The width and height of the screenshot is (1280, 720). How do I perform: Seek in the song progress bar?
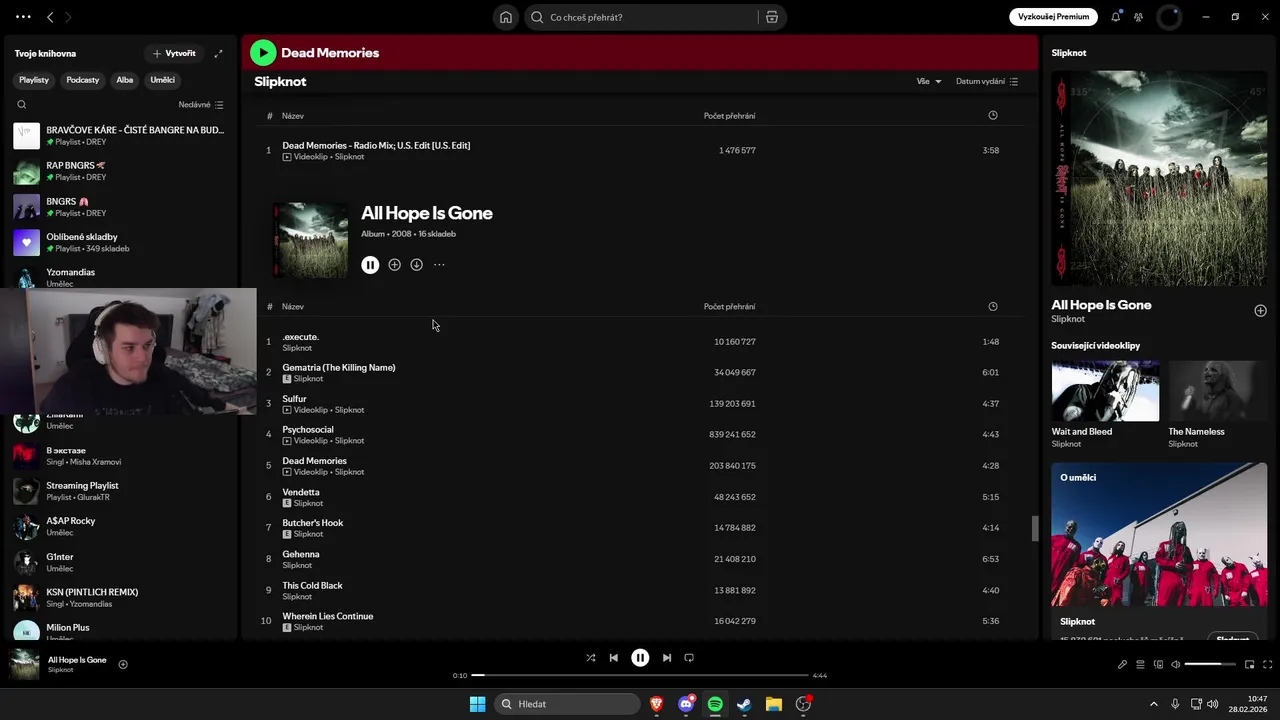coord(640,675)
